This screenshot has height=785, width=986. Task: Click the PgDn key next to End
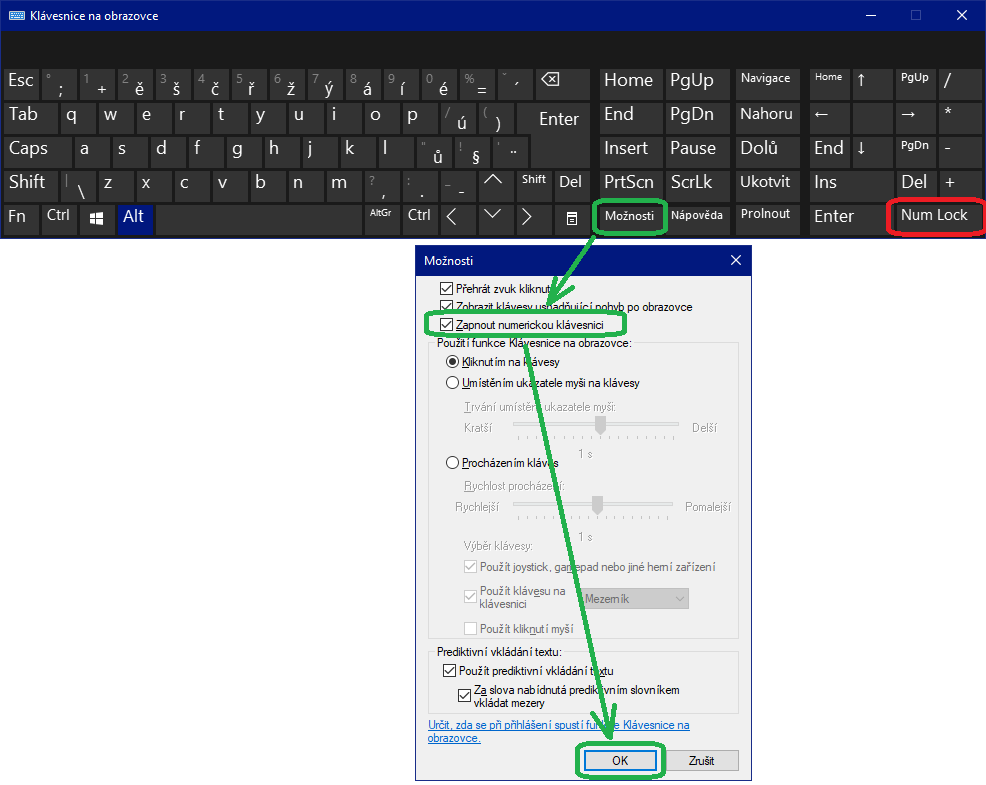point(697,118)
